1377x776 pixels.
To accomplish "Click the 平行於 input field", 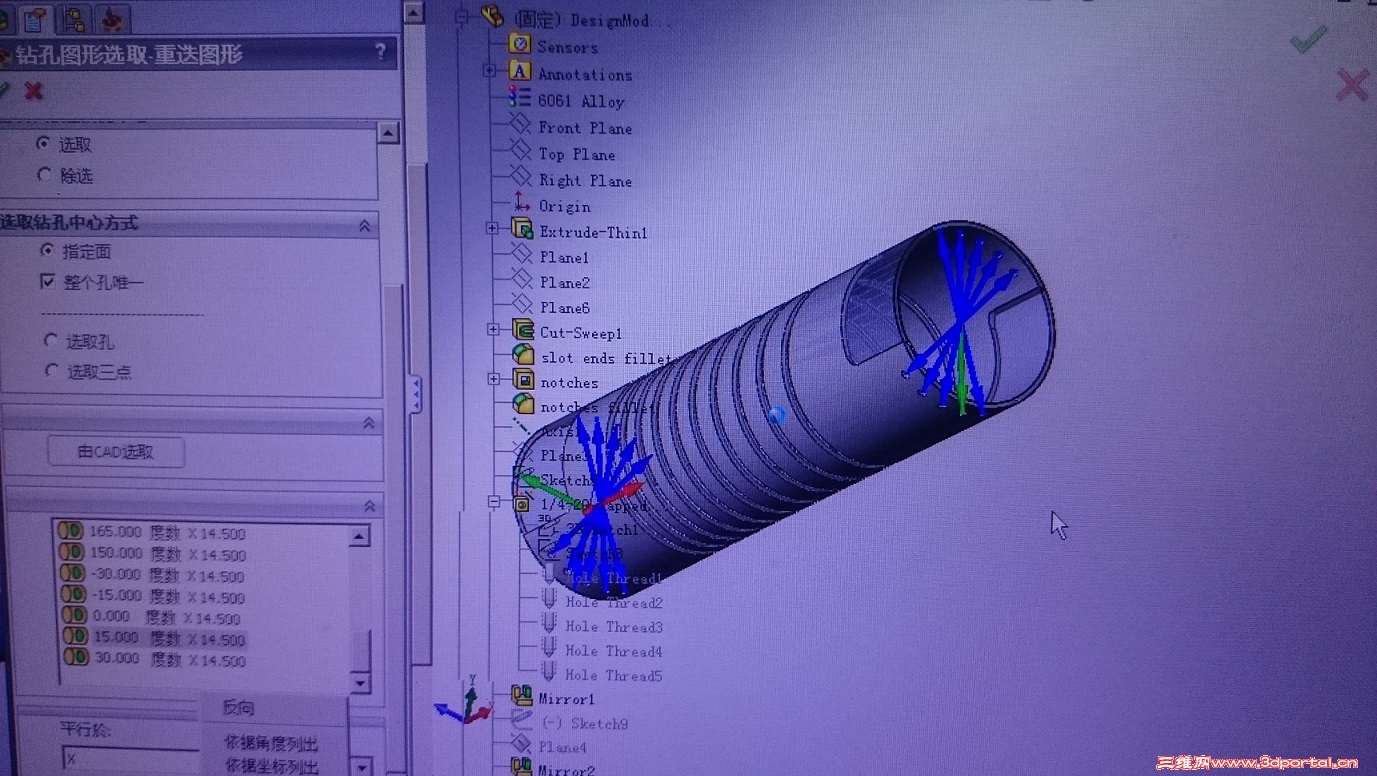I will tap(131, 760).
